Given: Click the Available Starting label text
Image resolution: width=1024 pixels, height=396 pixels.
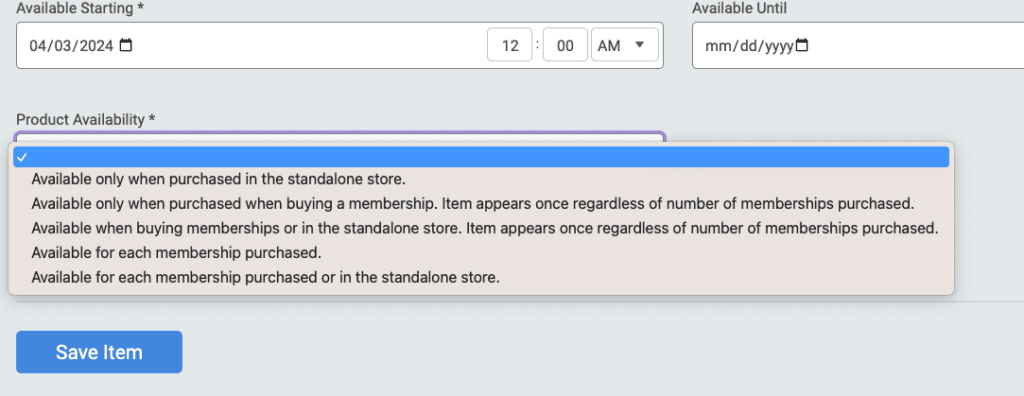Looking at the screenshot, I should 80,8.
